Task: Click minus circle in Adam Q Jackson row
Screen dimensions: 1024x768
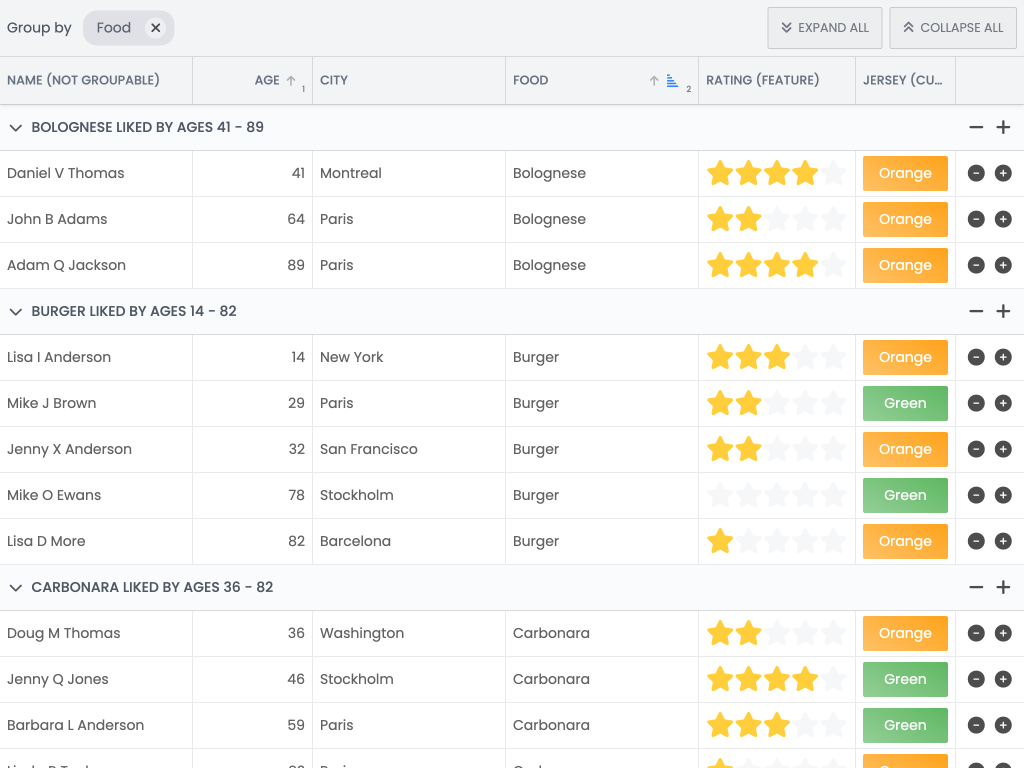Action: click(x=976, y=265)
